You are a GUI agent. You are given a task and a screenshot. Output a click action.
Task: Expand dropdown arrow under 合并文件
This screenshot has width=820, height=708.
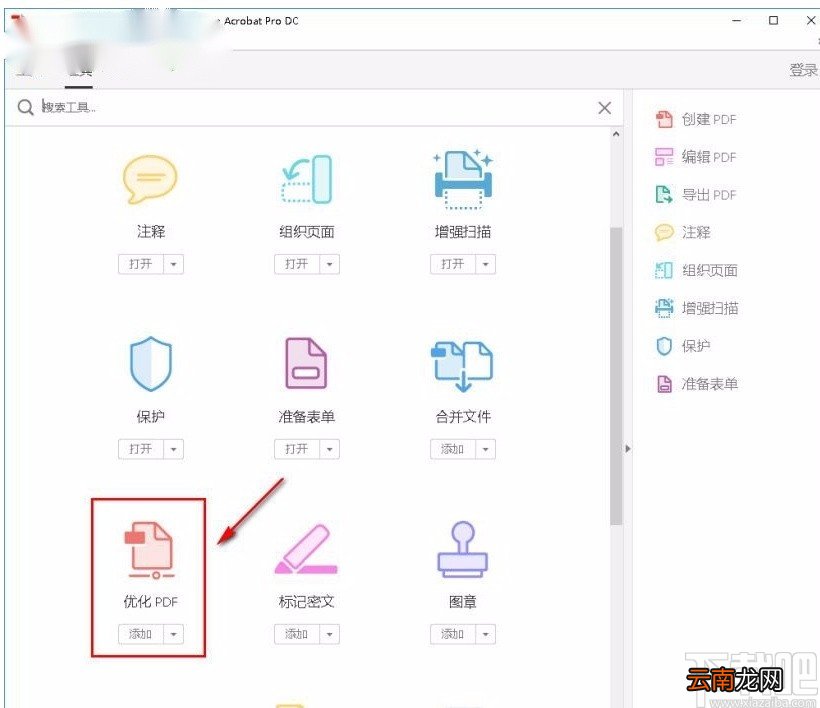point(485,449)
